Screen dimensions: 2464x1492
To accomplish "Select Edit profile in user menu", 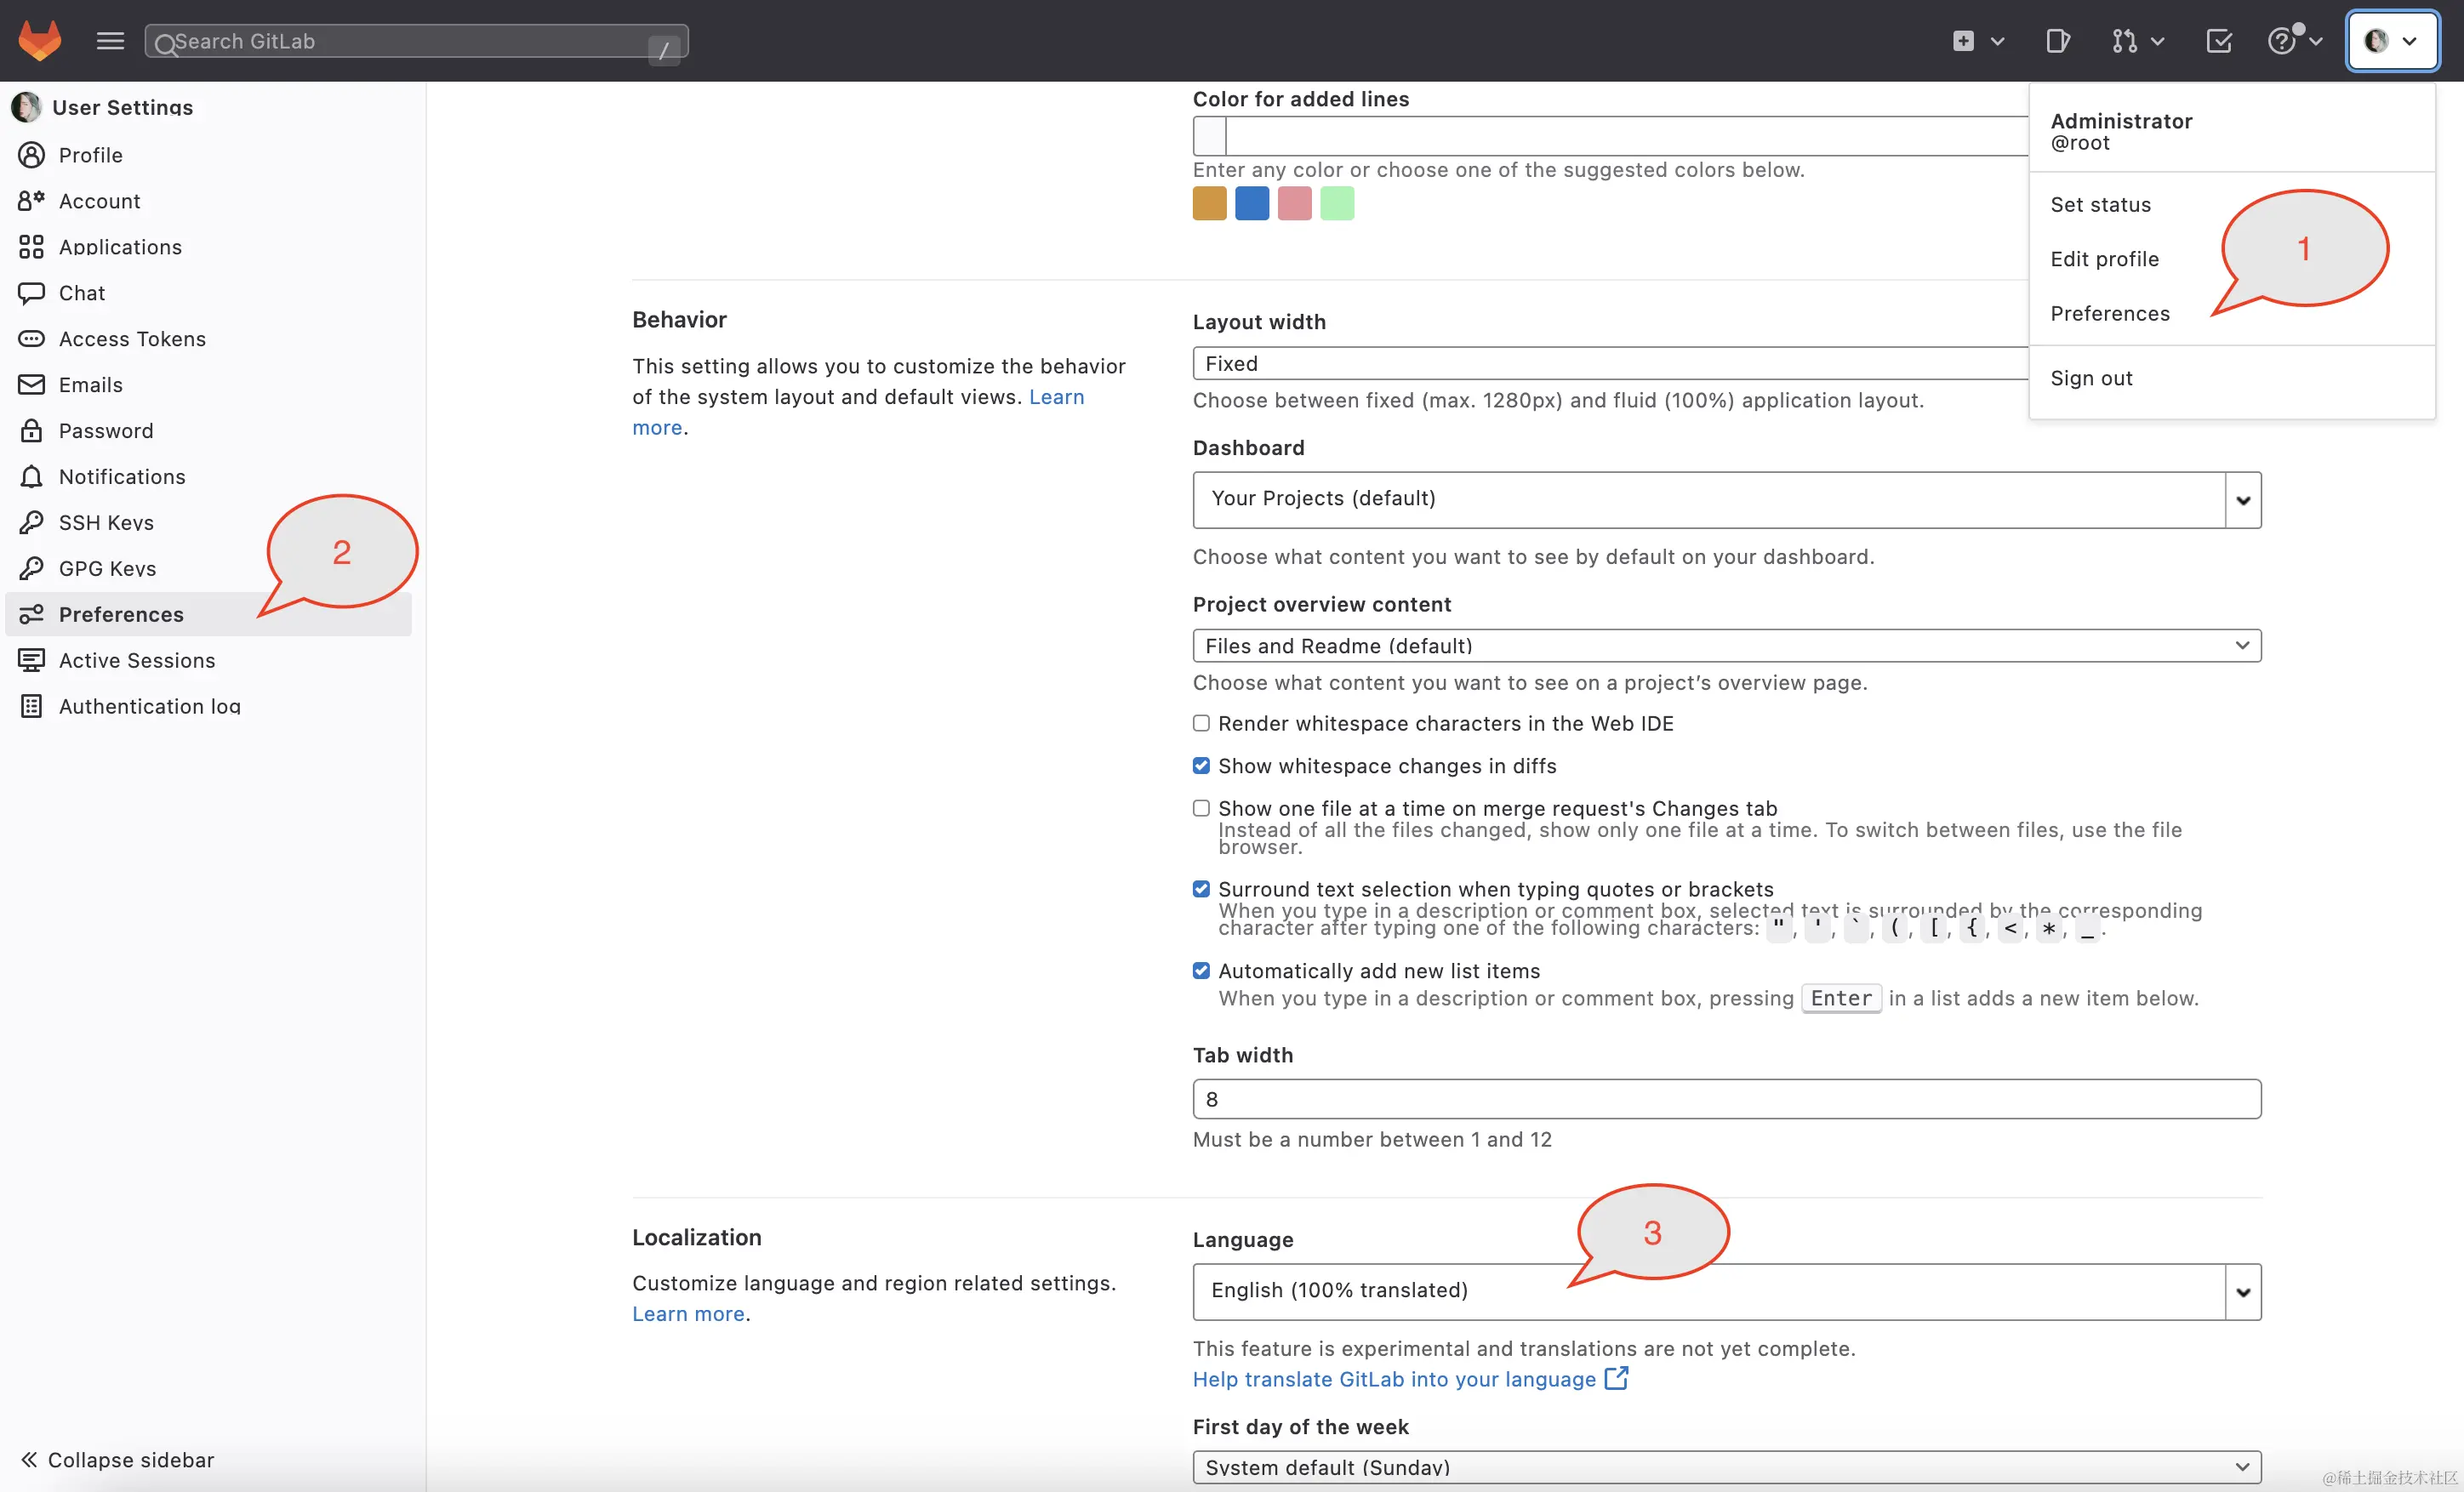I will (2104, 259).
